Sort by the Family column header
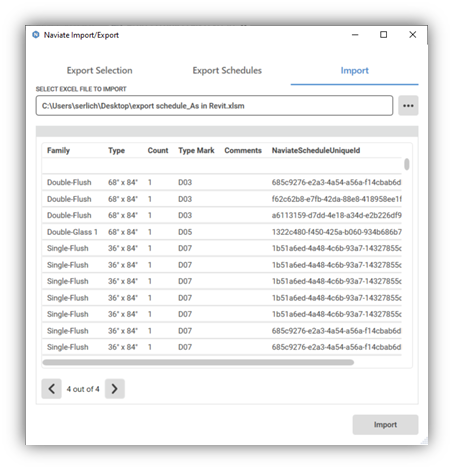Screen dimensions: 453x470 [x=58, y=150]
